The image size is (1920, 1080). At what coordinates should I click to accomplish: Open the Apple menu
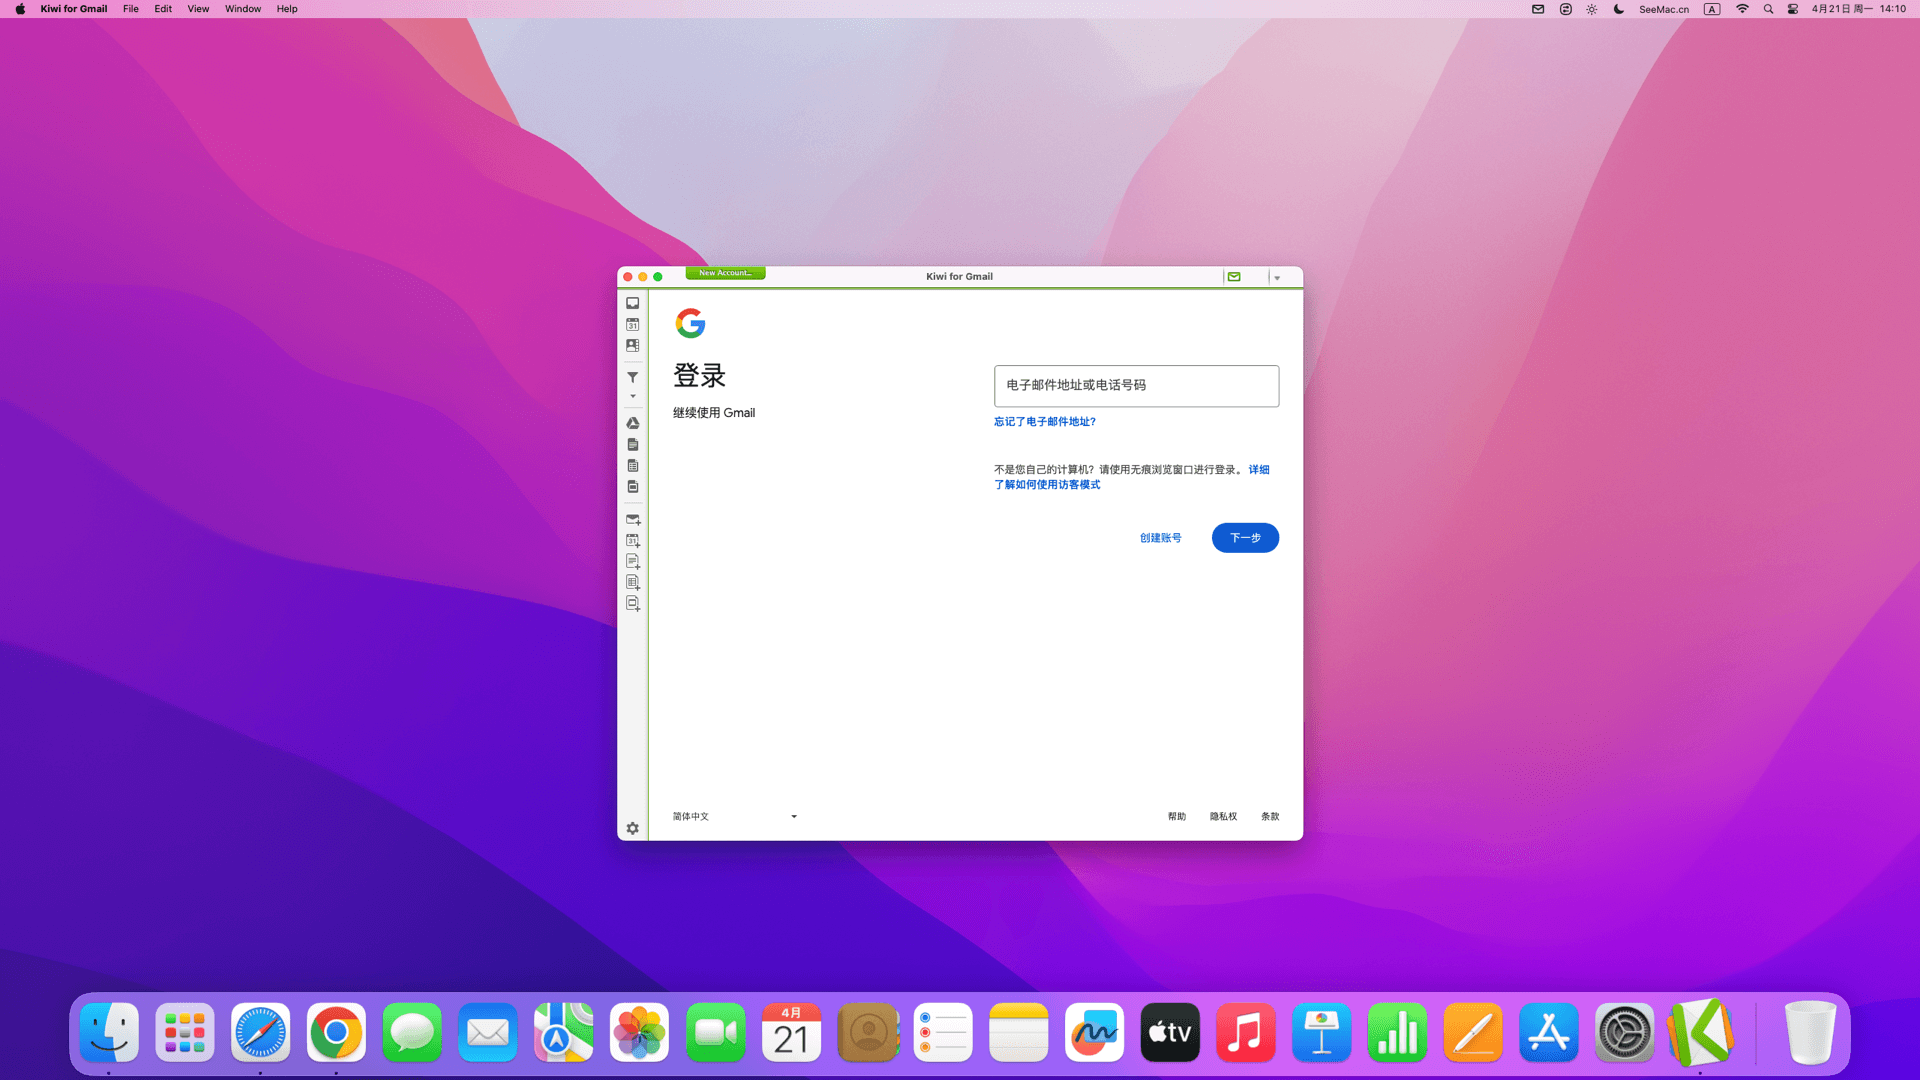(x=20, y=9)
